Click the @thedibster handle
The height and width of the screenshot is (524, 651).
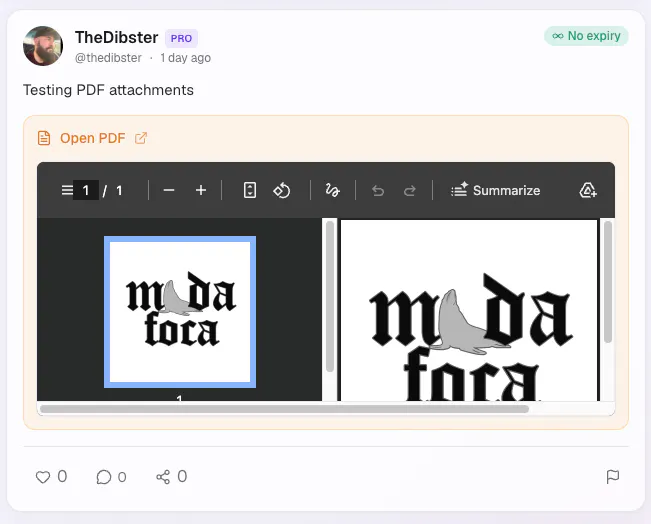coord(108,58)
